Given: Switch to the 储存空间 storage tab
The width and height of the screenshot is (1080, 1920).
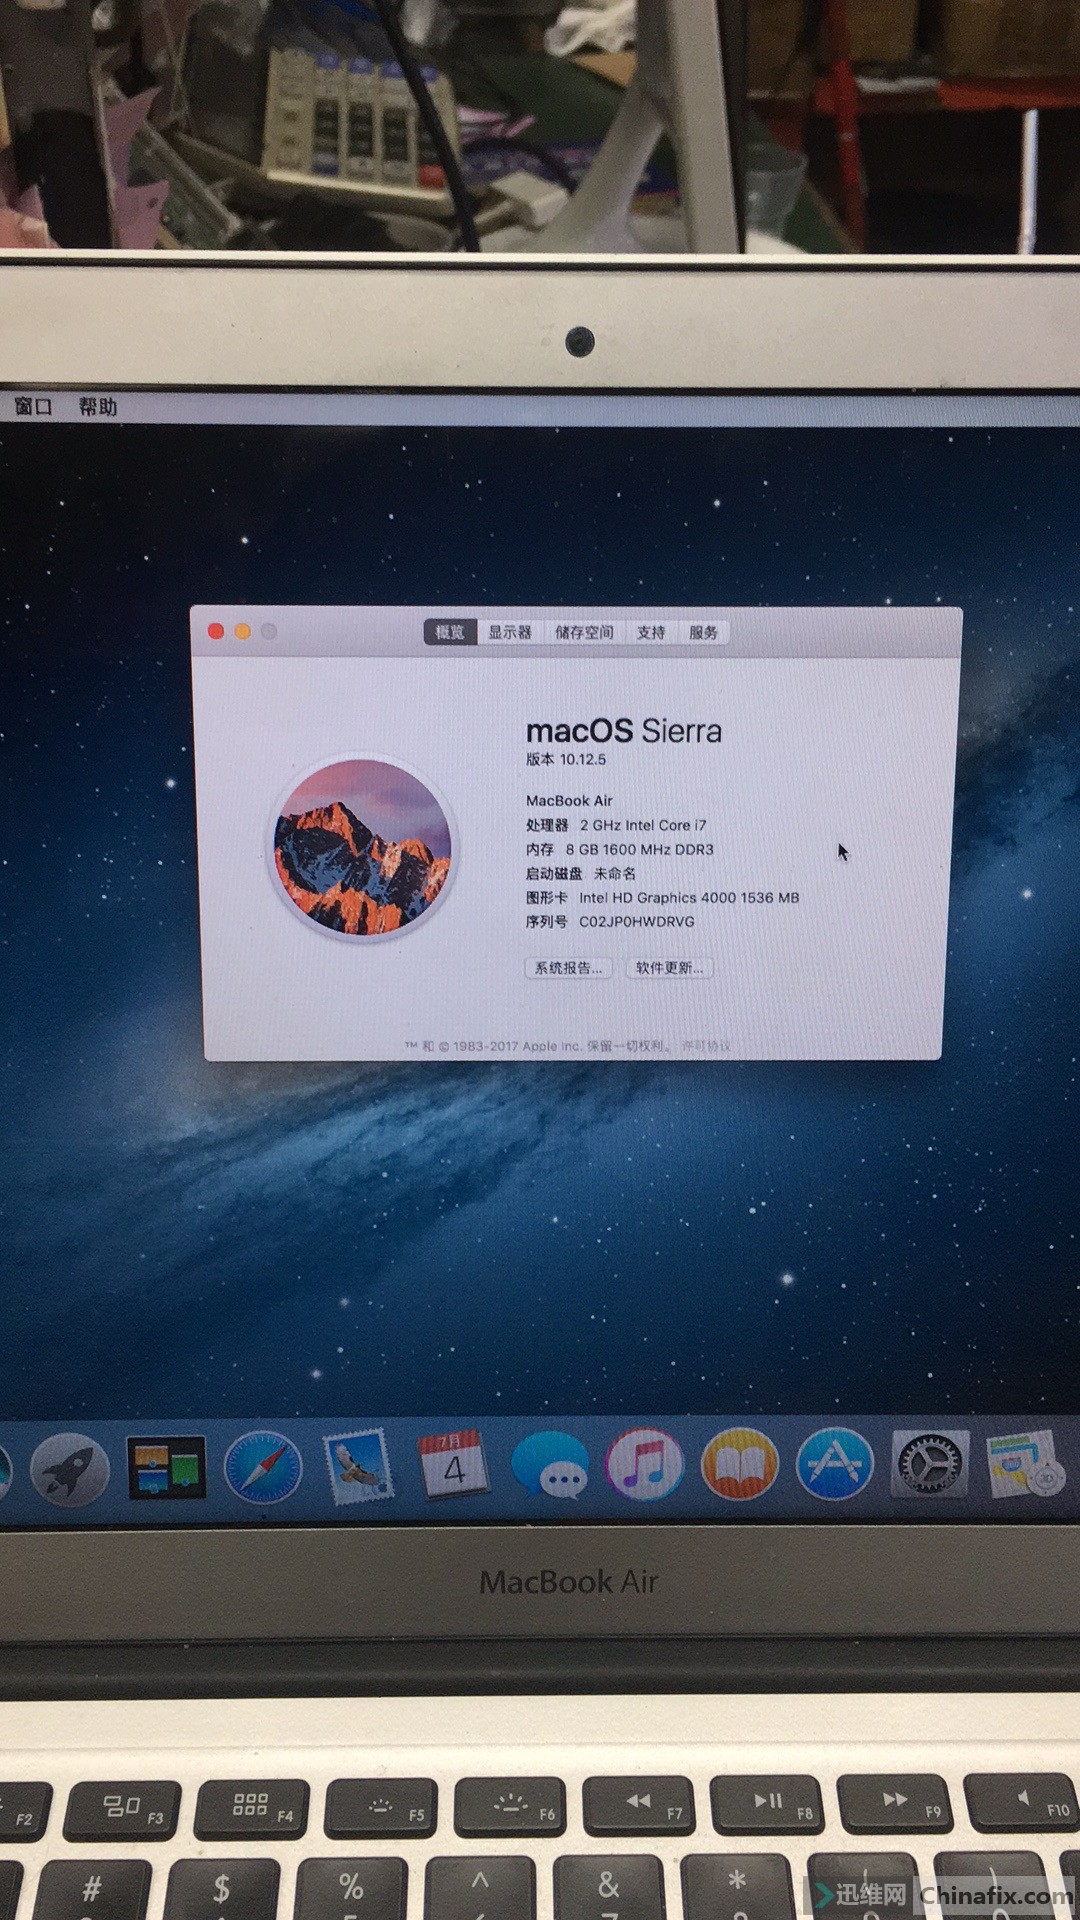Looking at the screenshot, I should point(584,632).
